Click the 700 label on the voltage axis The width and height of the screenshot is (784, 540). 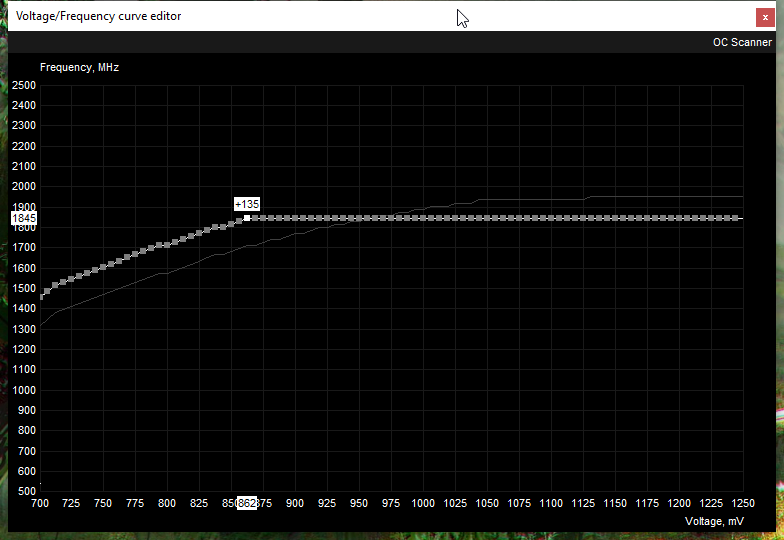(x=40, y=503)
